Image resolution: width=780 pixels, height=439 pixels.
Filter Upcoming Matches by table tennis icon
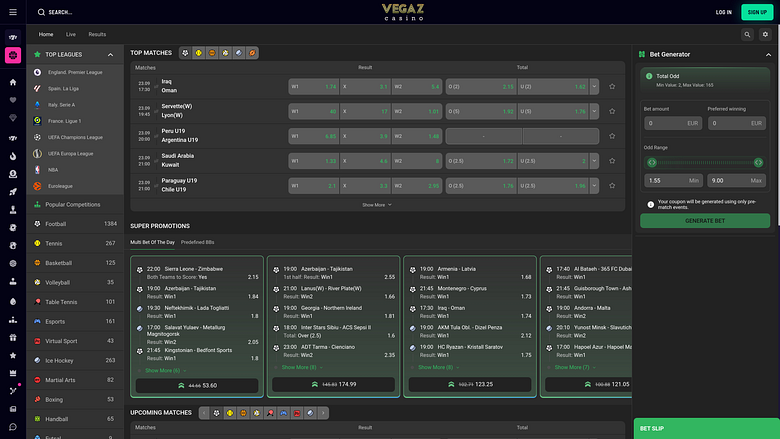point(270,413)
